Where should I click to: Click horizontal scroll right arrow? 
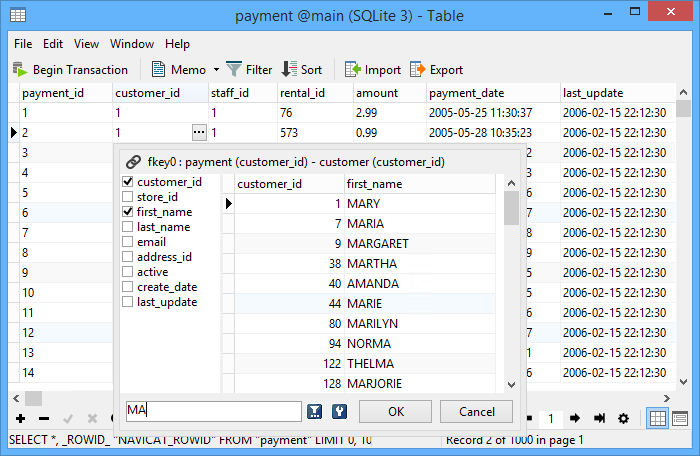(667, 398)
